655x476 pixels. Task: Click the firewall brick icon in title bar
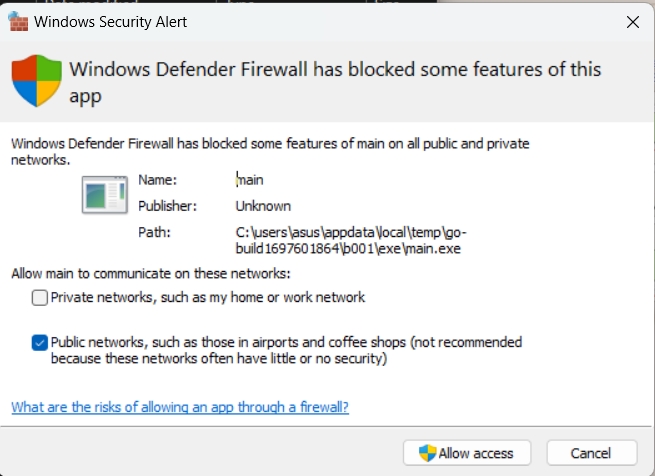tap(18, 21)
